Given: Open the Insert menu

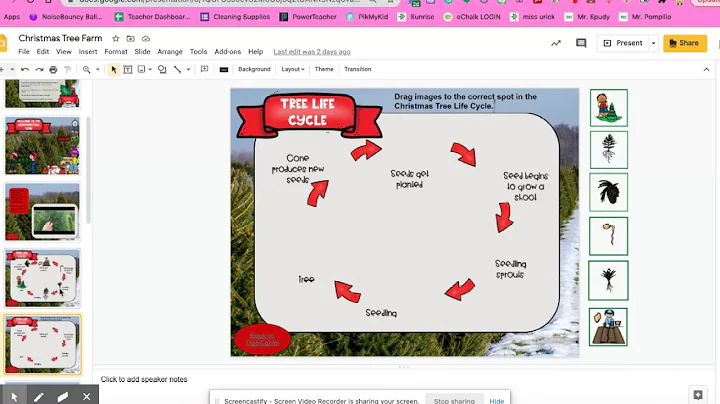Looking at the screenshot, I should [x=88, y=52].
